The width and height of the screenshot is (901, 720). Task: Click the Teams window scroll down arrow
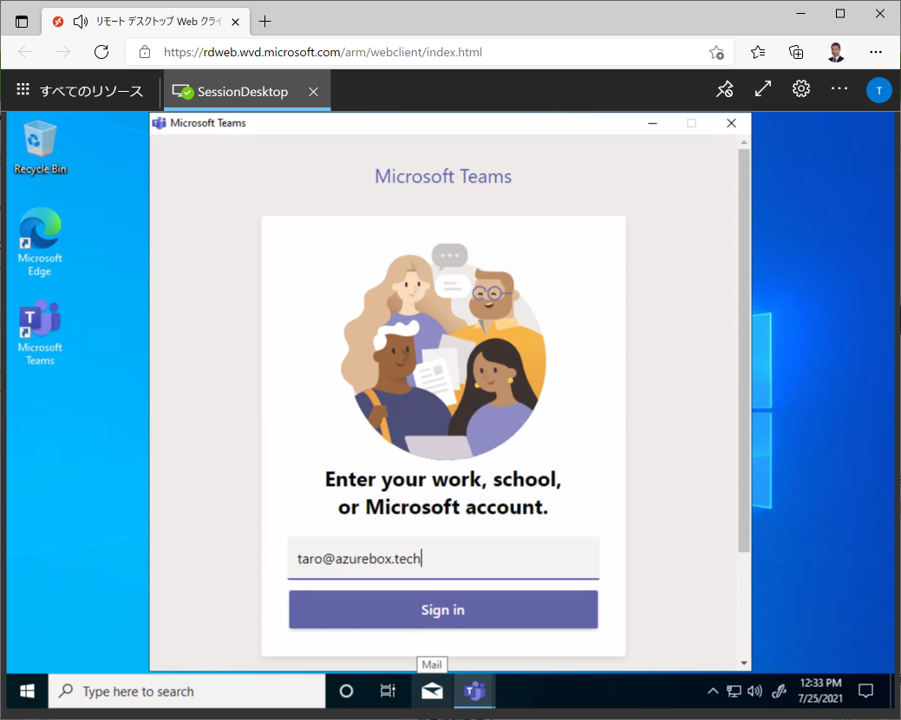744,663
